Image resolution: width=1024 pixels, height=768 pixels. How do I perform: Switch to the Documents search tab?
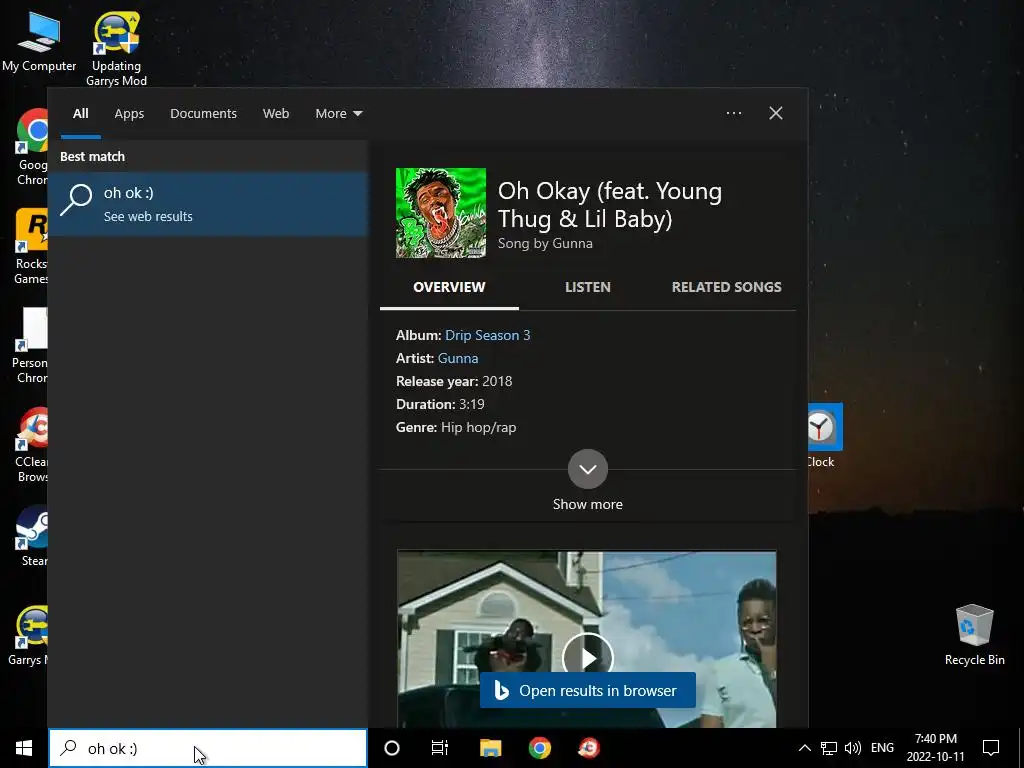point(204,114)
